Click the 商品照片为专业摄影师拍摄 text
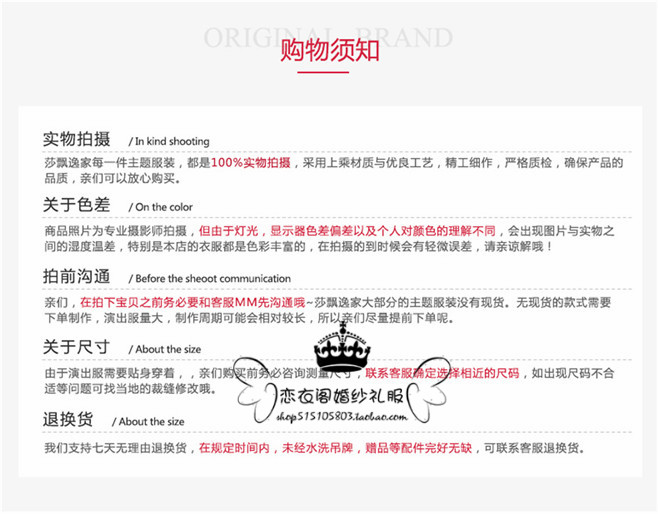This screenshot has height=514, width=658. pyautogui.click(x=115, y=231)
